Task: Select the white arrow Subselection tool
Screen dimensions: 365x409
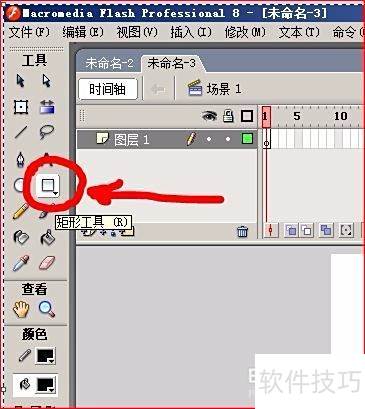Action: click(46, 81)
